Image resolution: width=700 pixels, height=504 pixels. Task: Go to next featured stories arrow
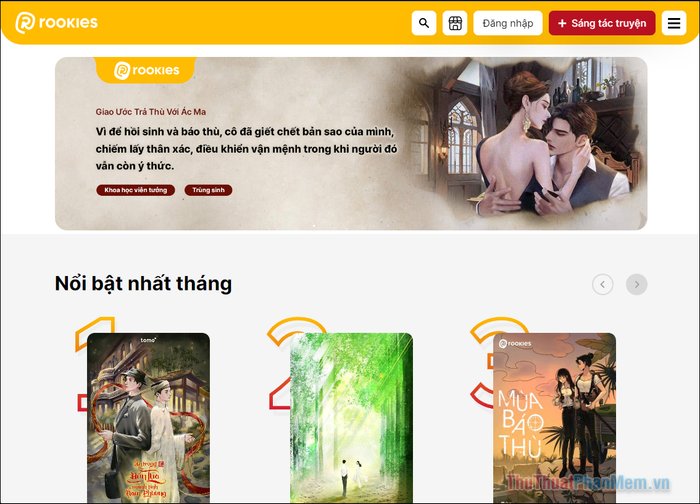click(x=637, y=284)
